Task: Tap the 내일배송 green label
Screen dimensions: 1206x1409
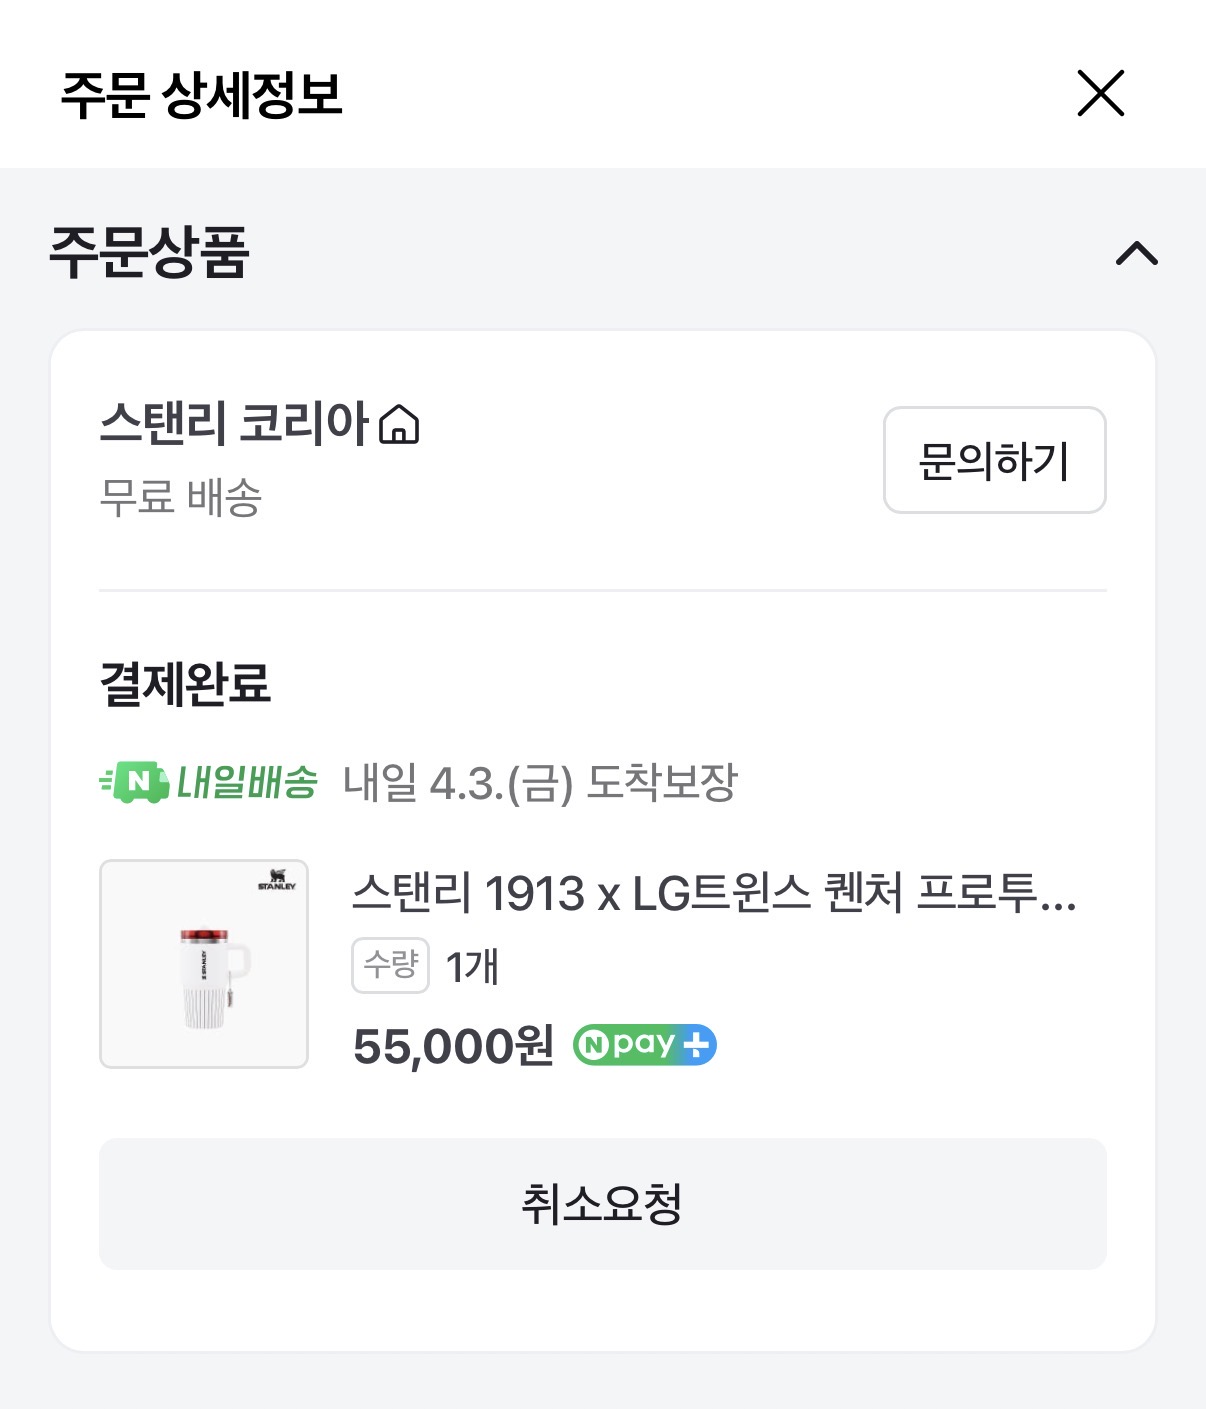Action: pyautogui.click(x=247, y=782)
